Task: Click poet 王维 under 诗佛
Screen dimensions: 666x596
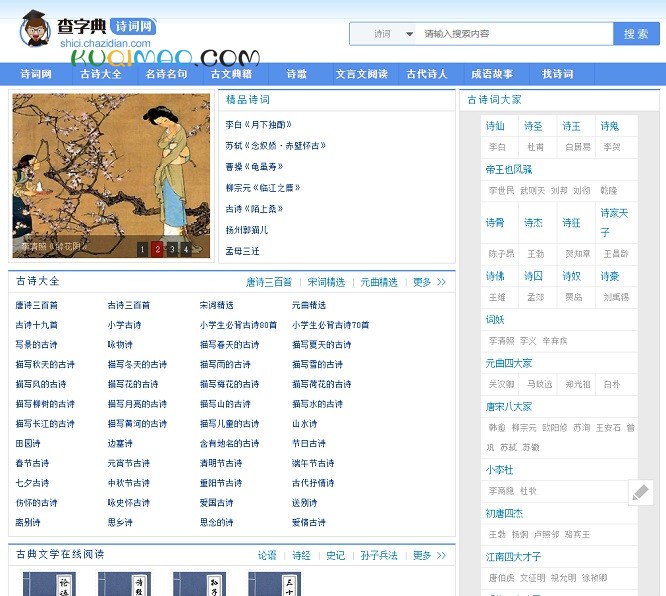Action: pos(497,297)
